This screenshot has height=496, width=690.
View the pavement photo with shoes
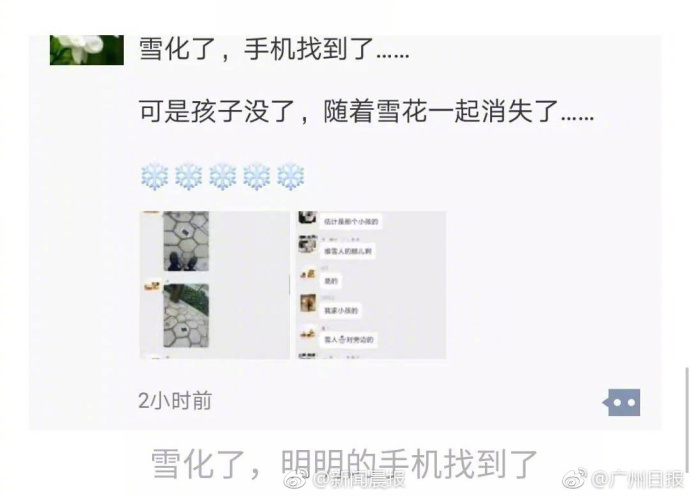[x=186, y=241]
